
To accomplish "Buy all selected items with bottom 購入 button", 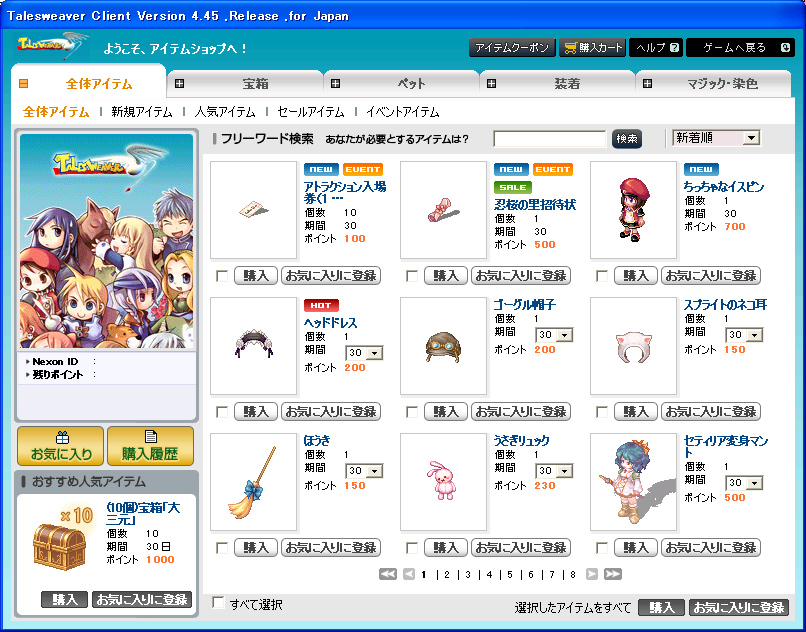I will pos(662,608).
